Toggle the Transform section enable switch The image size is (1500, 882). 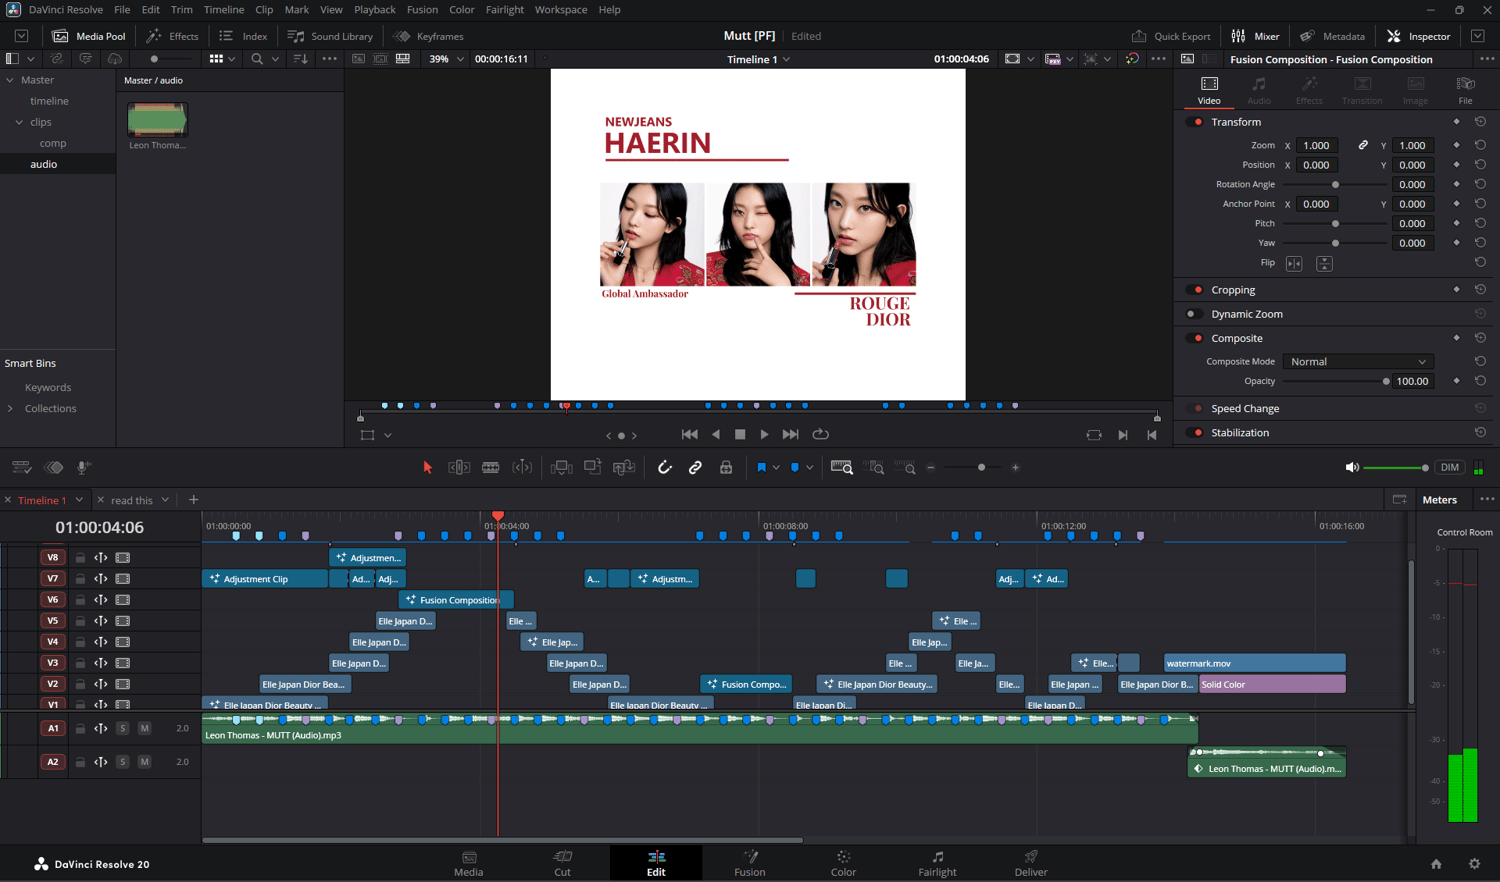[x=1196, y=122]
